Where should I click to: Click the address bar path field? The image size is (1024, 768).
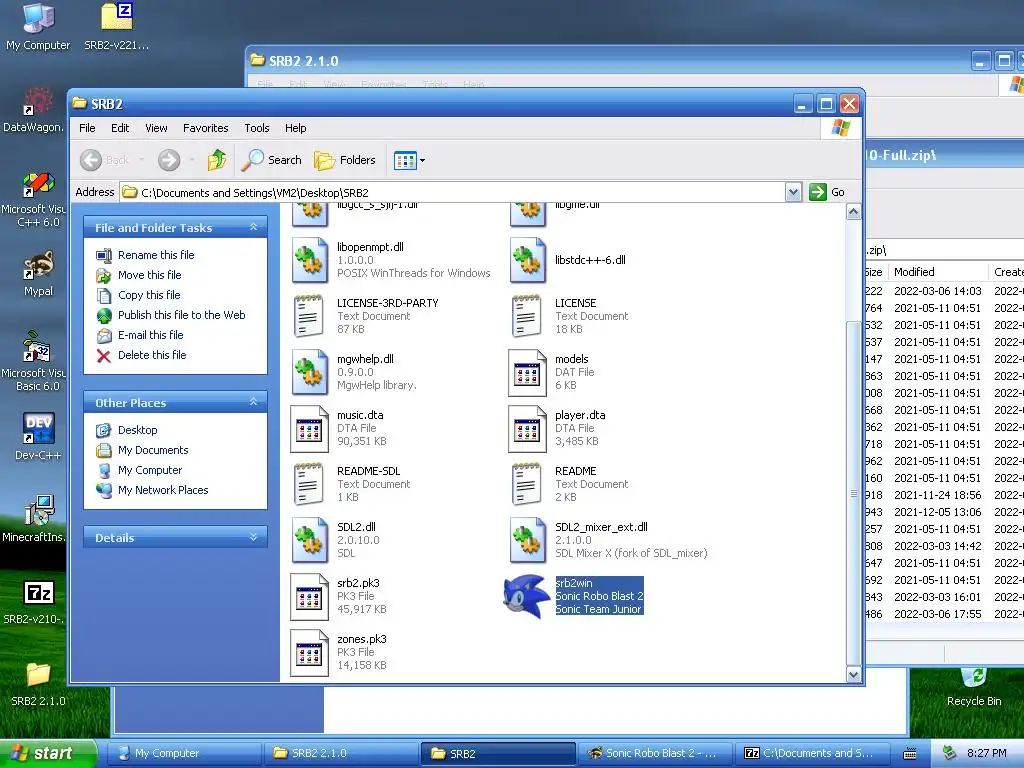[x=453, y=192]
